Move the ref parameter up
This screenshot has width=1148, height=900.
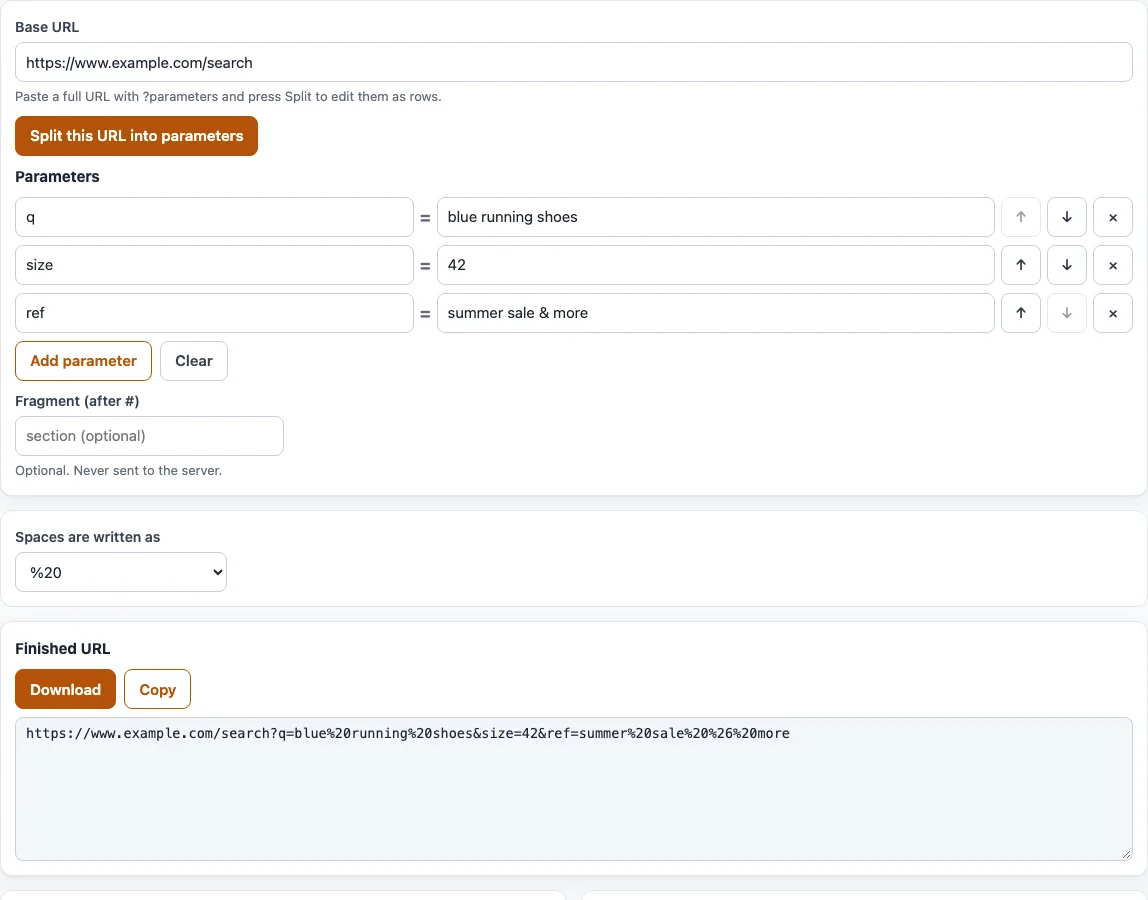(1021, 313)
